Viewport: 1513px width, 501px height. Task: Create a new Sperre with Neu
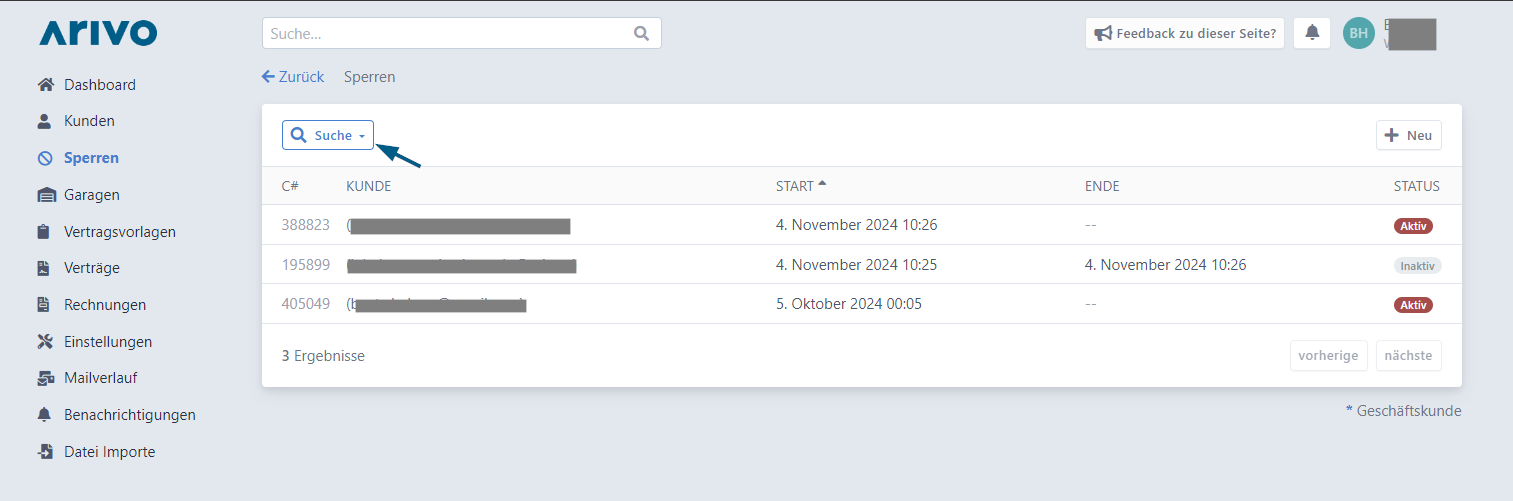click(x=1409, y=135)
